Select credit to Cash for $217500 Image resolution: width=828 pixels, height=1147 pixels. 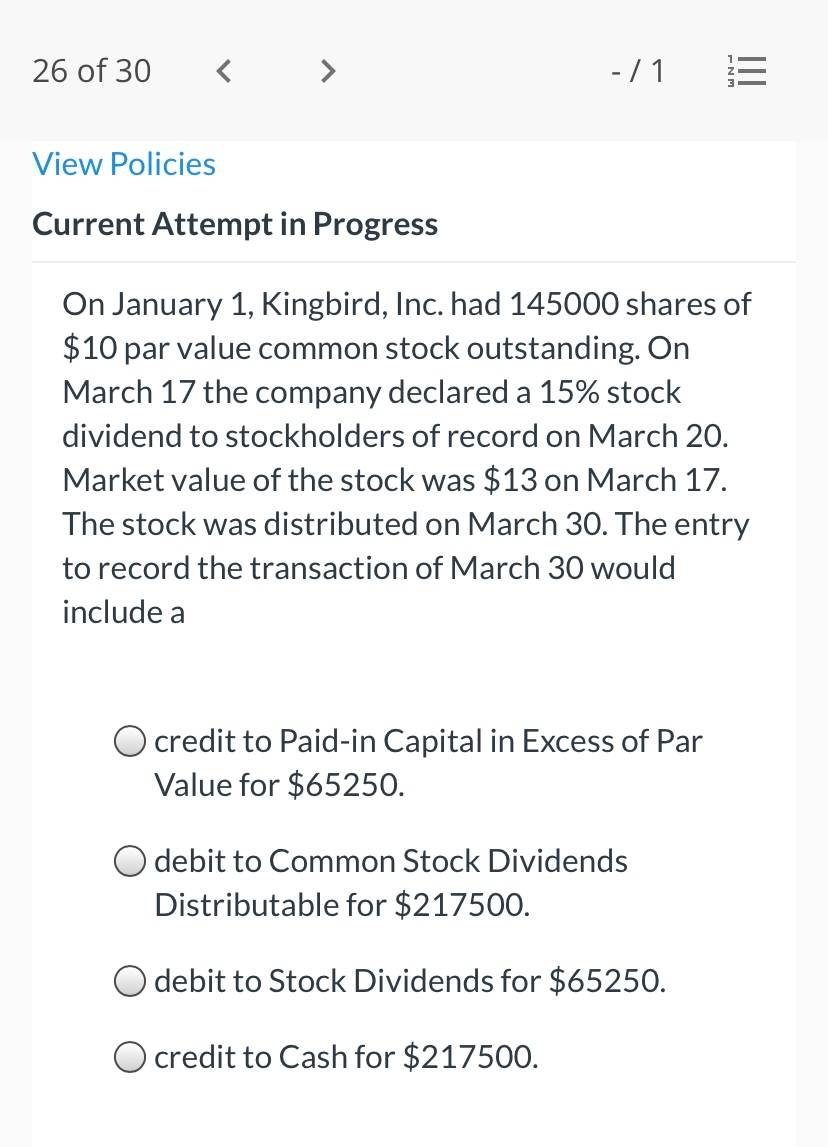coord(130,1057)
